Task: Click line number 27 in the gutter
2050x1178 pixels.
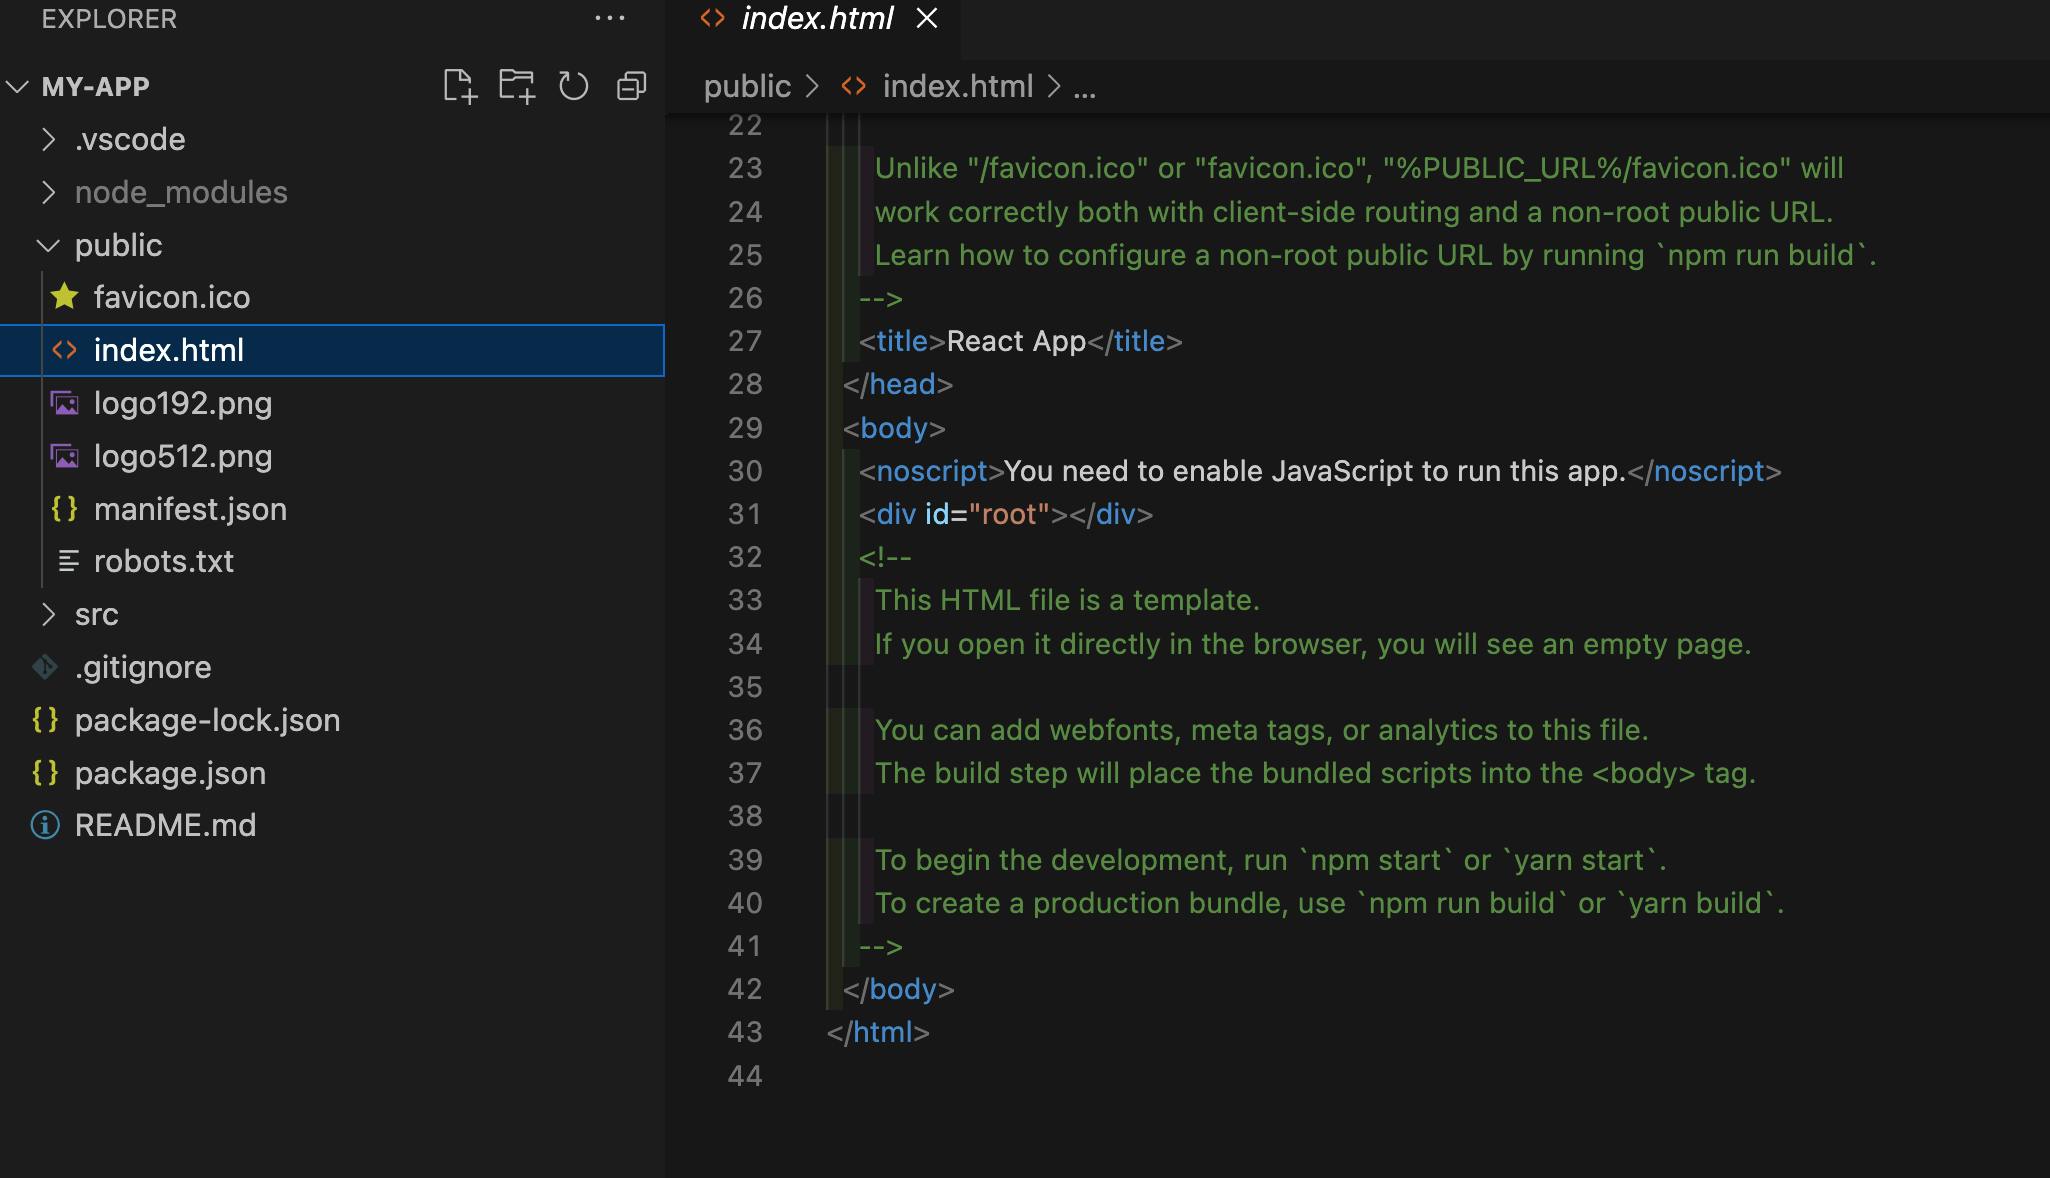Action: 745,341
